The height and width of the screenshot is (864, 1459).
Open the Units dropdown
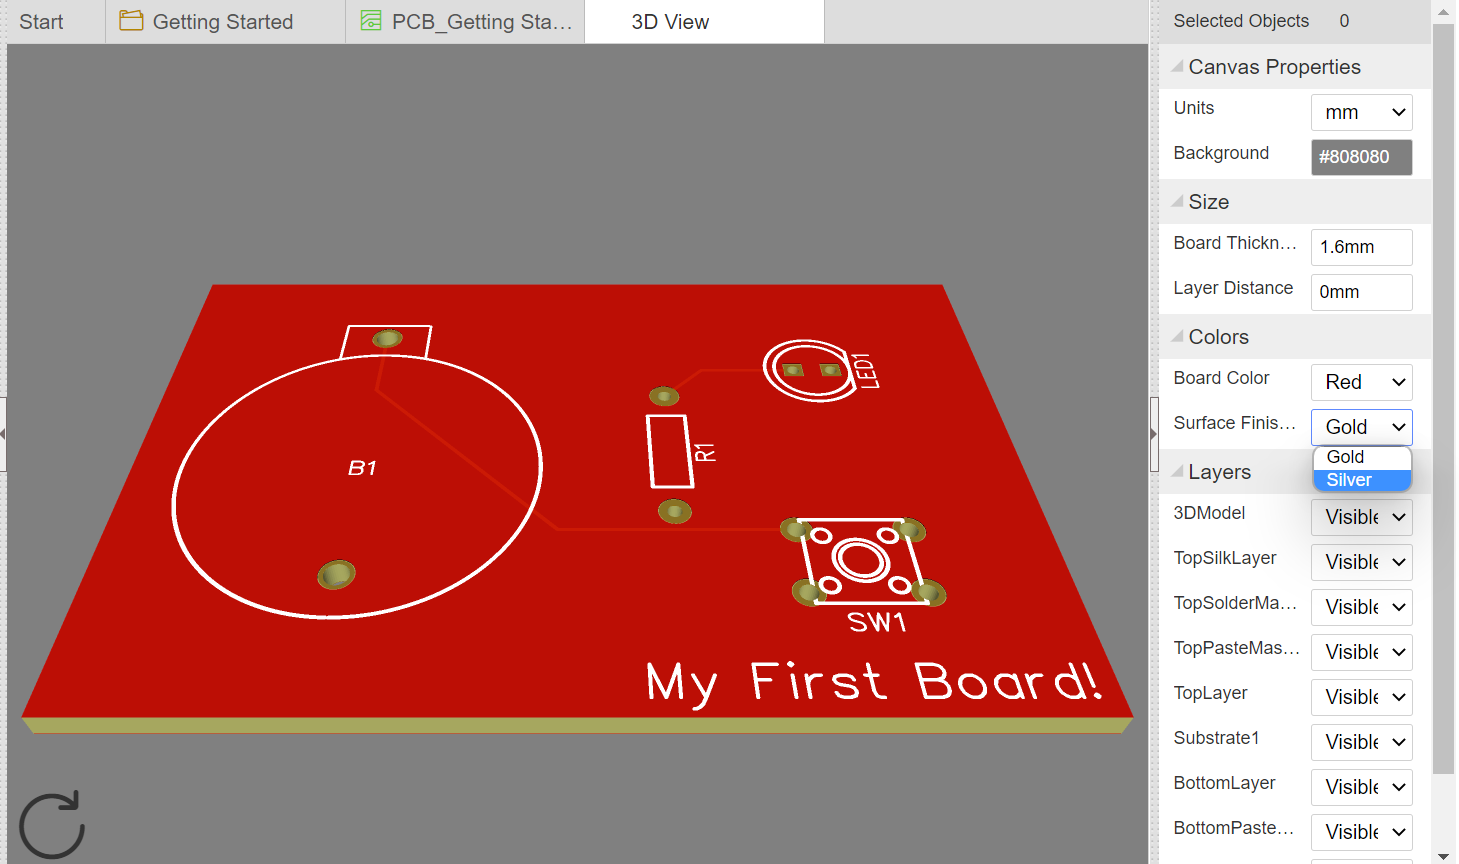1361,112
